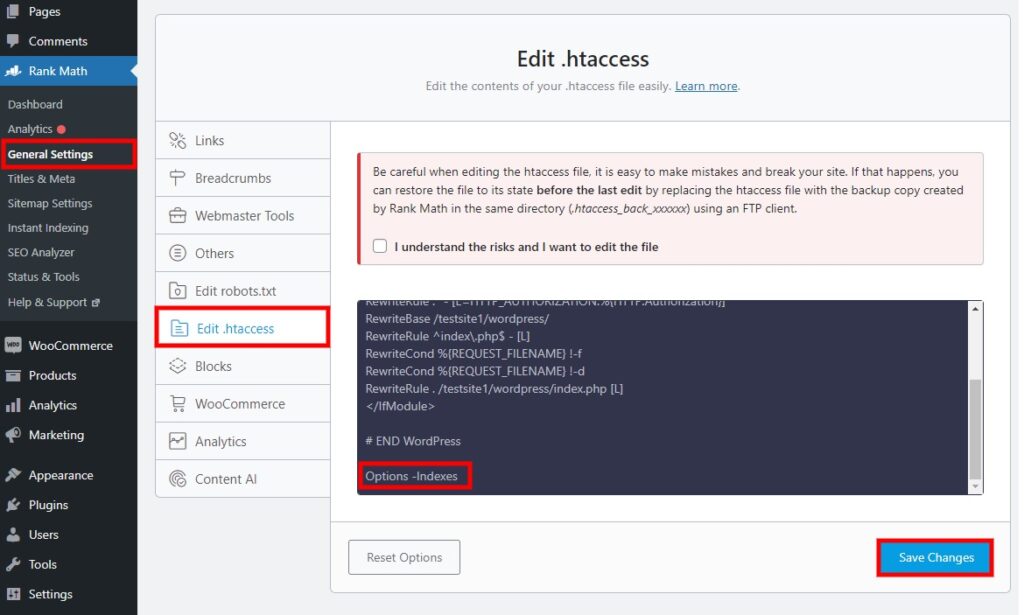Select the Others tab
The width and height of the screenshot is (1024, 615).
(x=243, y=253)
